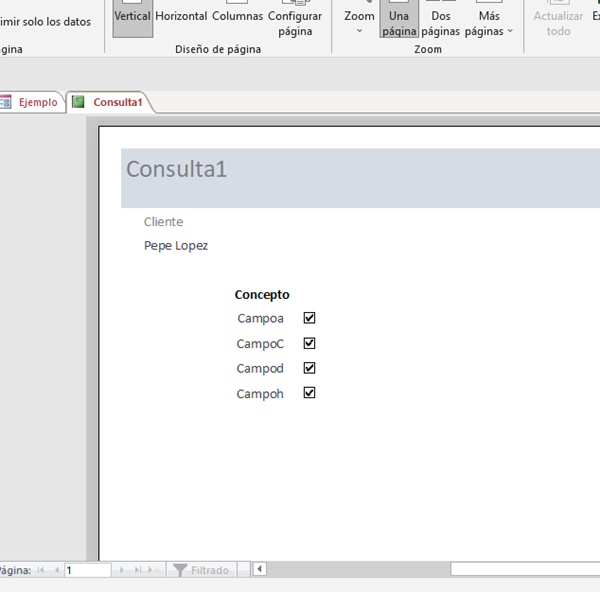Click the Consulta1 report tab icon
Image resolution: width=600 pixels, height=592 pixels.
[x=78, y=102]
